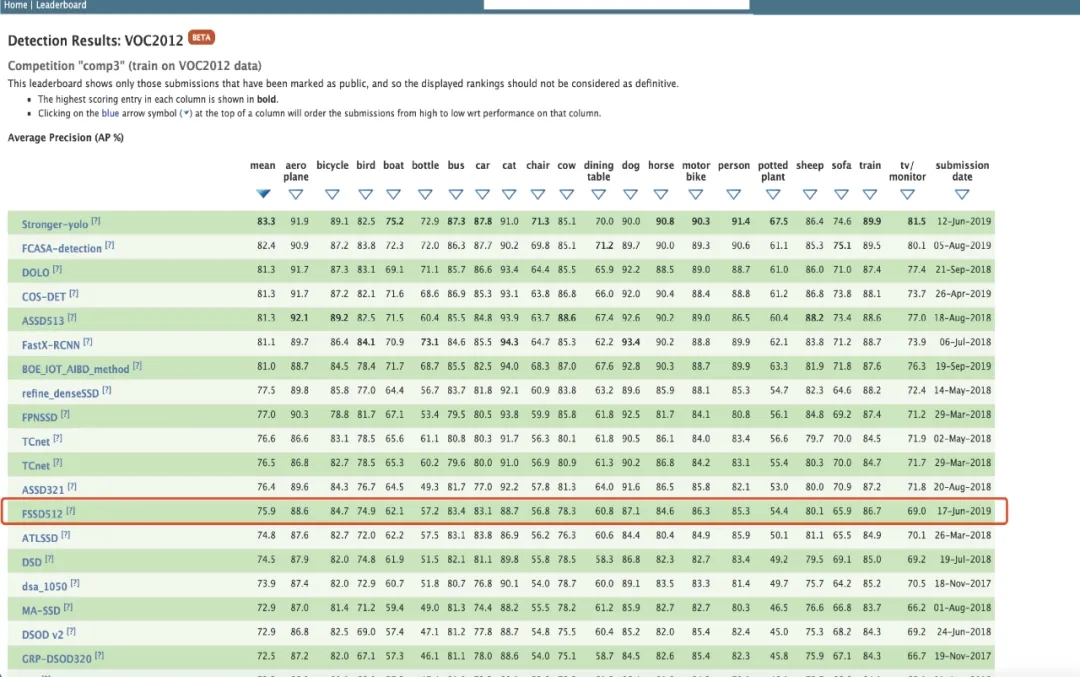Image resolution: width=1080 pixels, height=677 pixels.
Task: Sort by horse column arrow
Action: click(661, 194)
